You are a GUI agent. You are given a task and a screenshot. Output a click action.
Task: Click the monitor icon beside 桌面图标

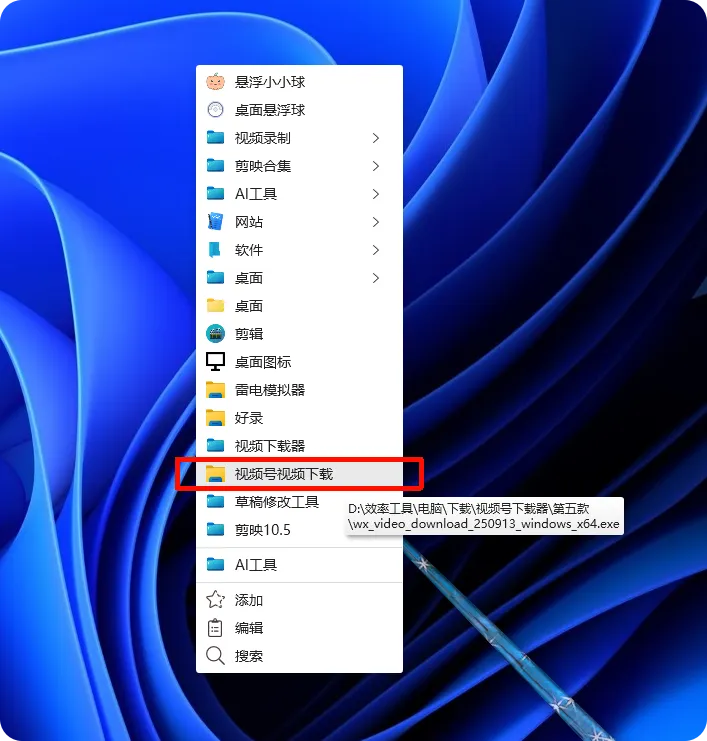216,362
